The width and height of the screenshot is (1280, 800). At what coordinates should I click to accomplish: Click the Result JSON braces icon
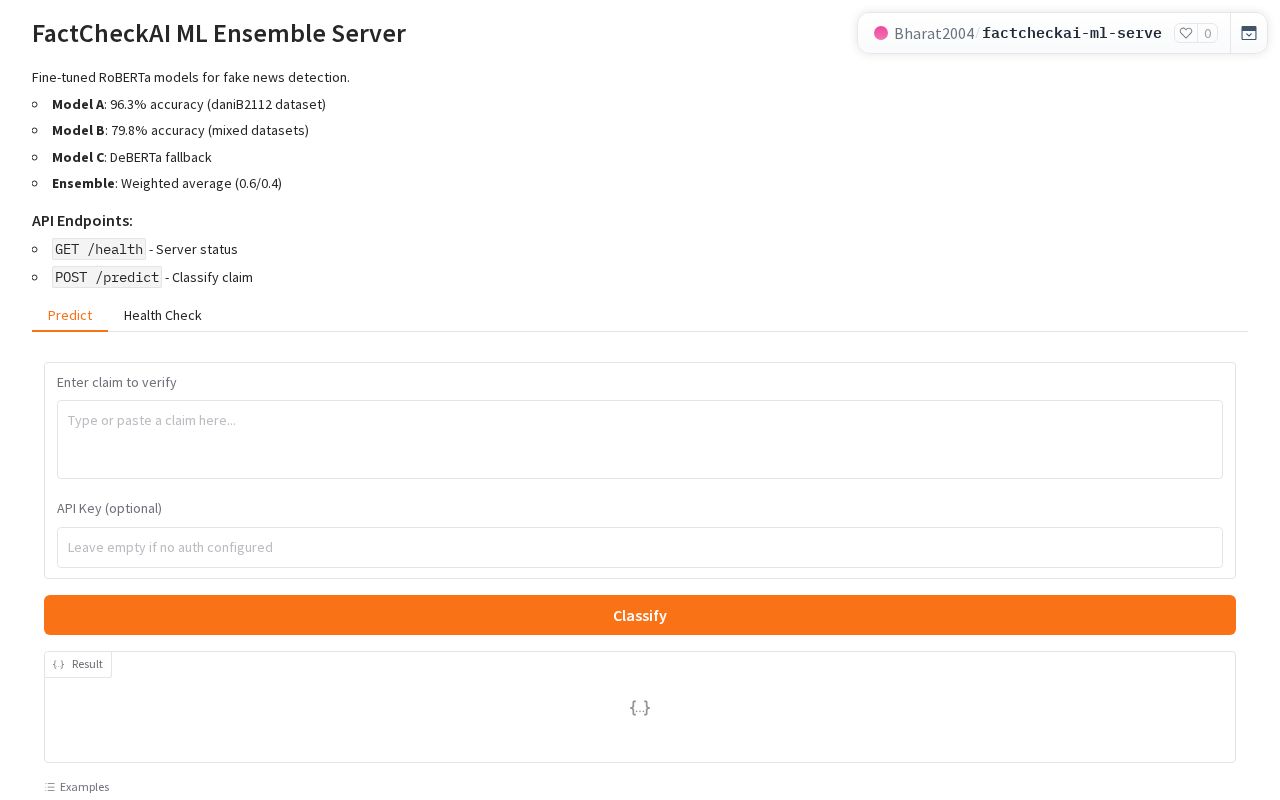coord(58,664)
